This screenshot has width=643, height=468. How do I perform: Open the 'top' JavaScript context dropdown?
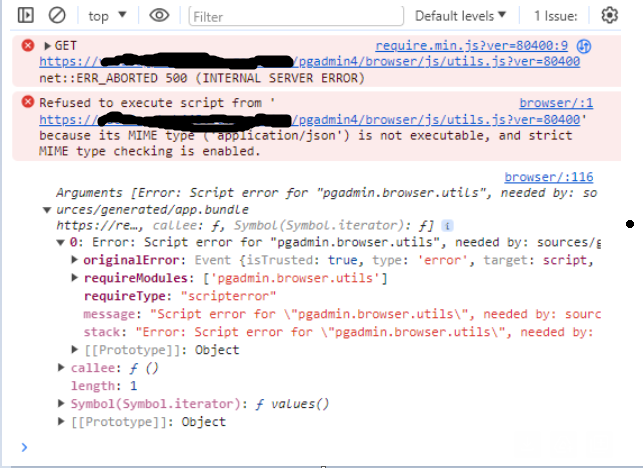point(107,16)
